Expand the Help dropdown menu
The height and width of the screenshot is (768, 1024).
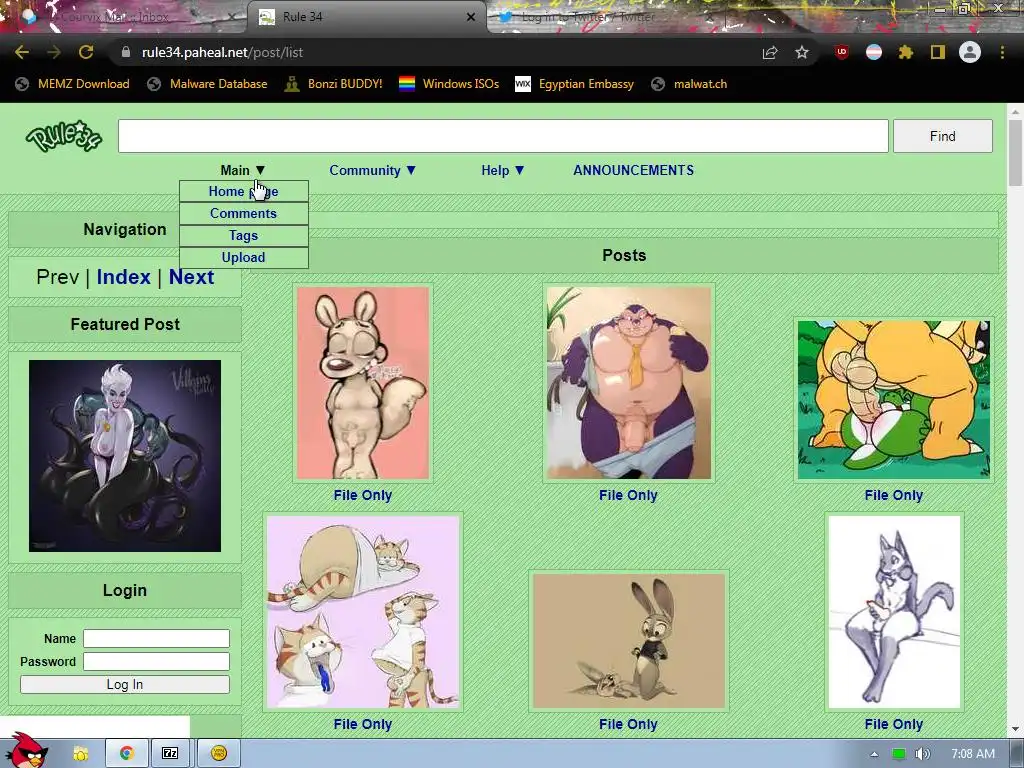503,170
